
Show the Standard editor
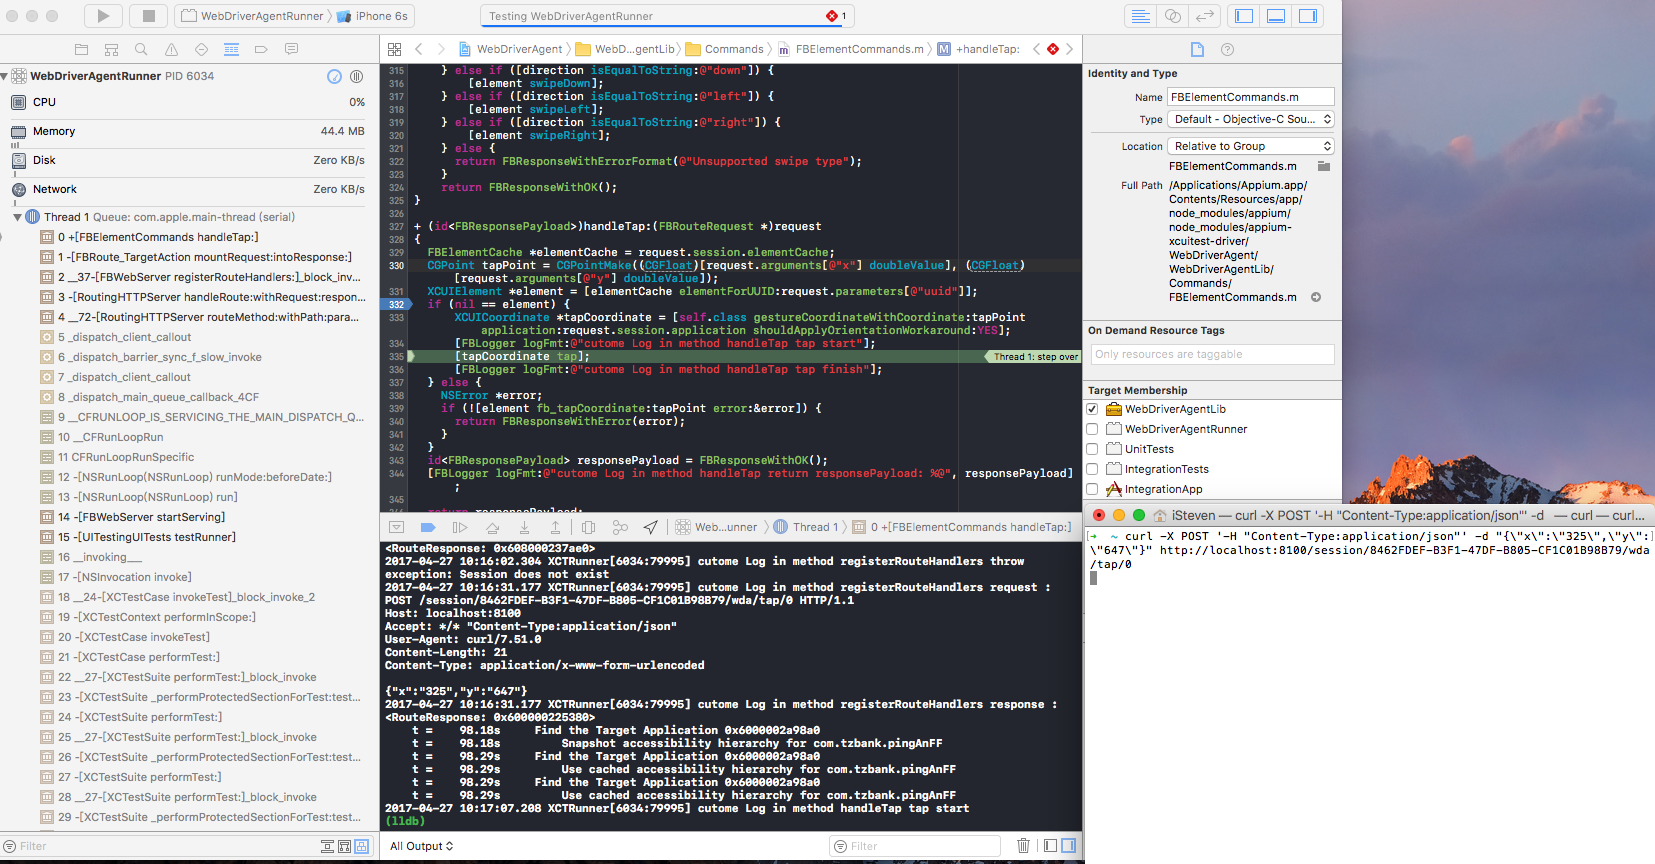pos(1140,16)
